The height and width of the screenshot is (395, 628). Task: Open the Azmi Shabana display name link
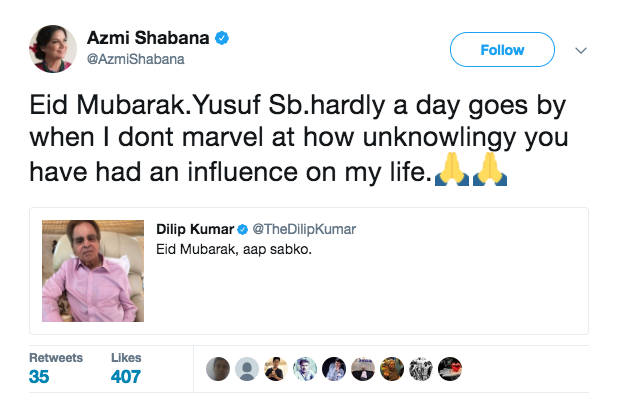[148, 38]
